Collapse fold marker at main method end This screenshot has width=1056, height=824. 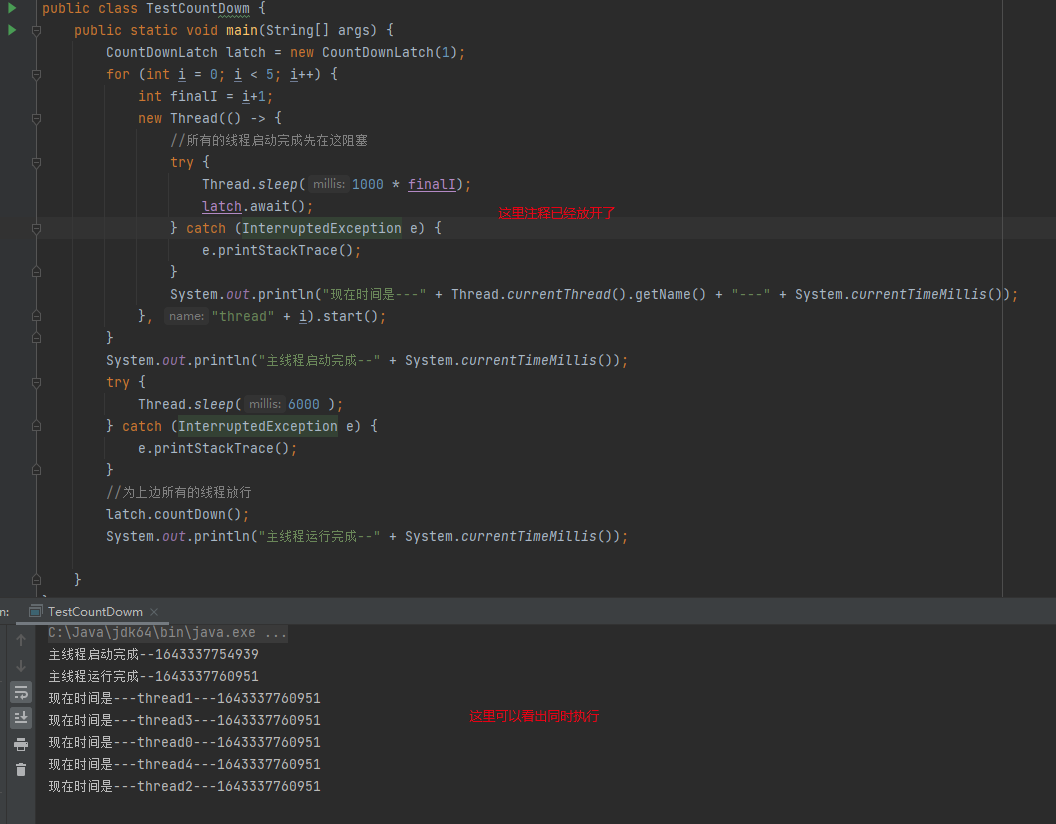36,579
